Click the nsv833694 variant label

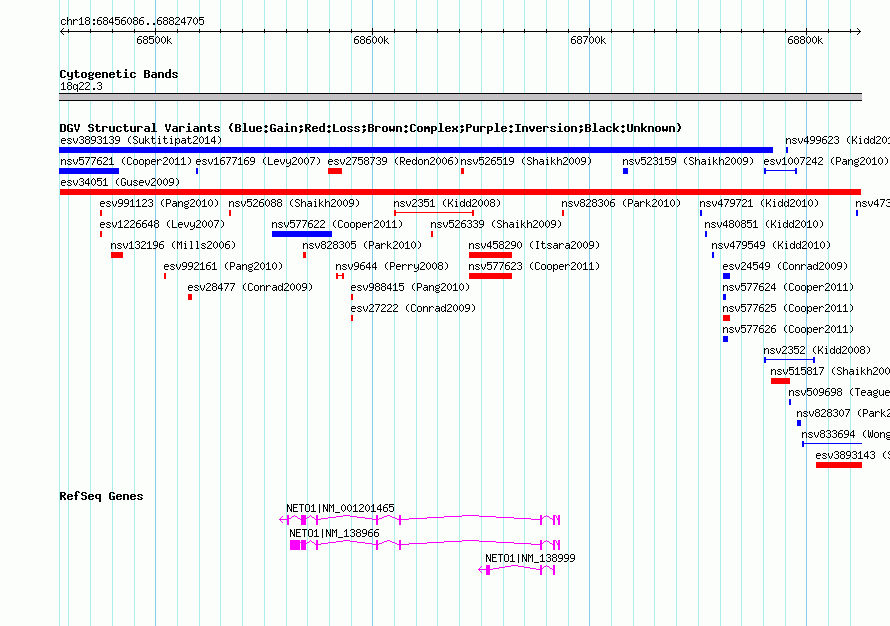(x=846, y=434)
